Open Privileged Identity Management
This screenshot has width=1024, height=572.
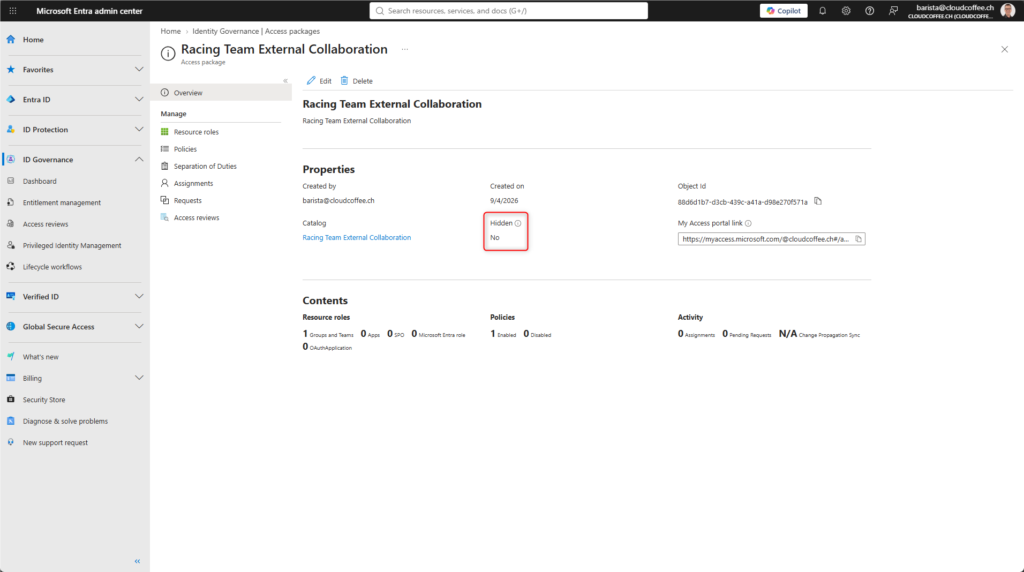[x=72, y=246]
